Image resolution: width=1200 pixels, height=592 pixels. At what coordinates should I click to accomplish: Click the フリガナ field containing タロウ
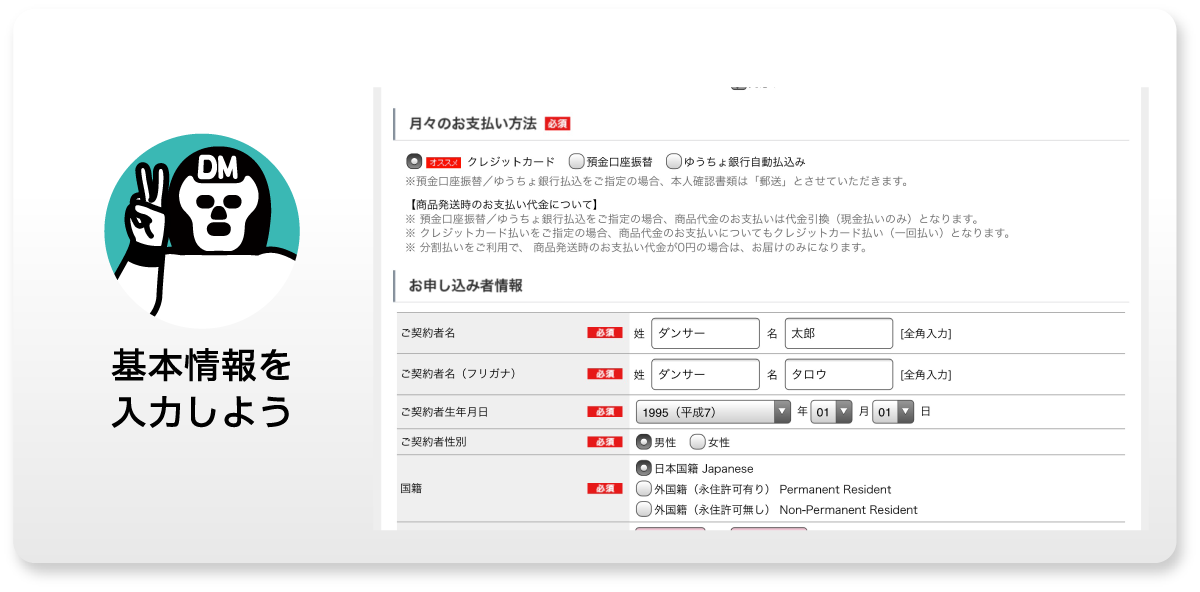(838, 374)
